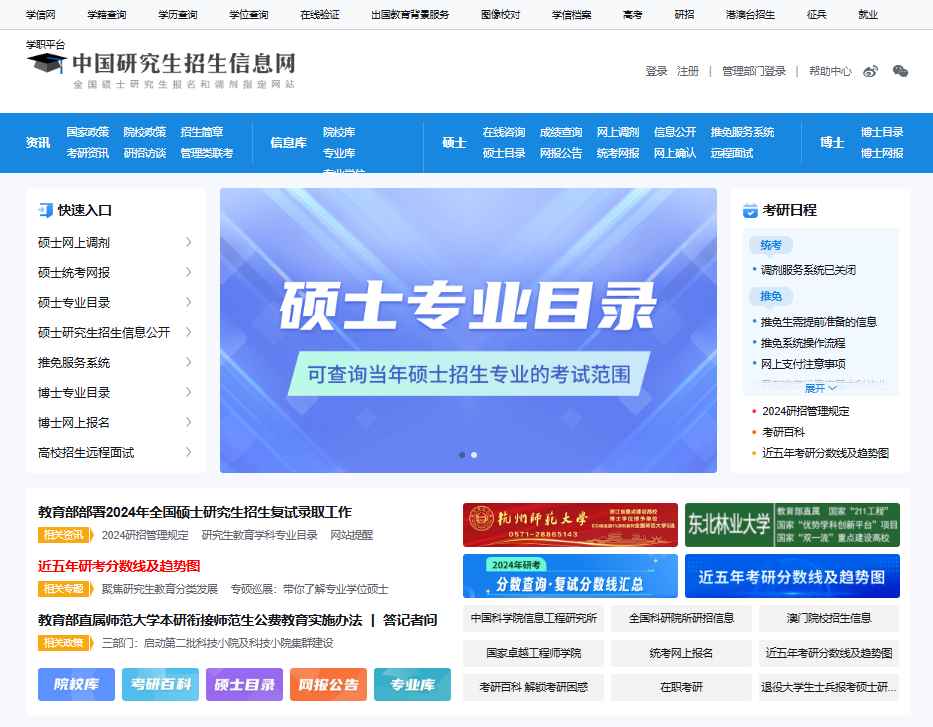Open 中国科学院信息工程研究所 link
This screenshot has width=933, height=727.
[x=533, y=619]
